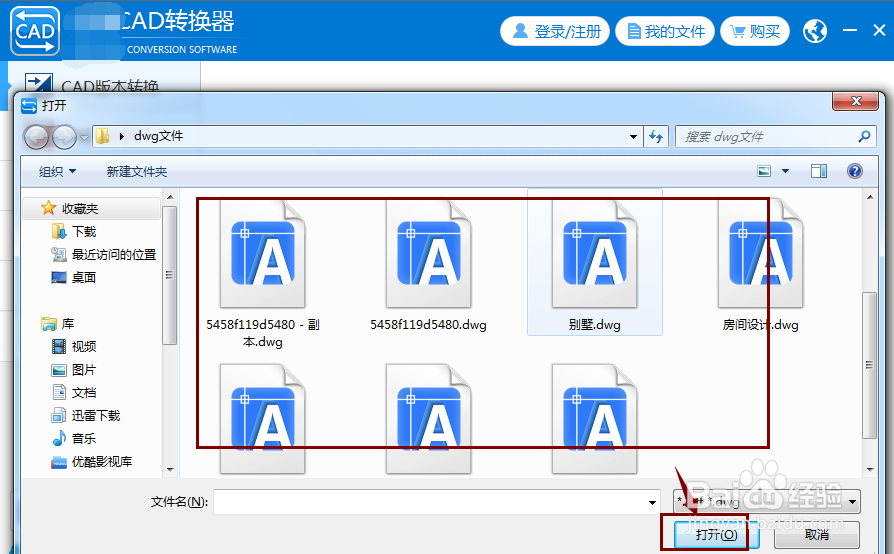
Task: Click the dwg文件 path in address bar
Action: [159, 136]
